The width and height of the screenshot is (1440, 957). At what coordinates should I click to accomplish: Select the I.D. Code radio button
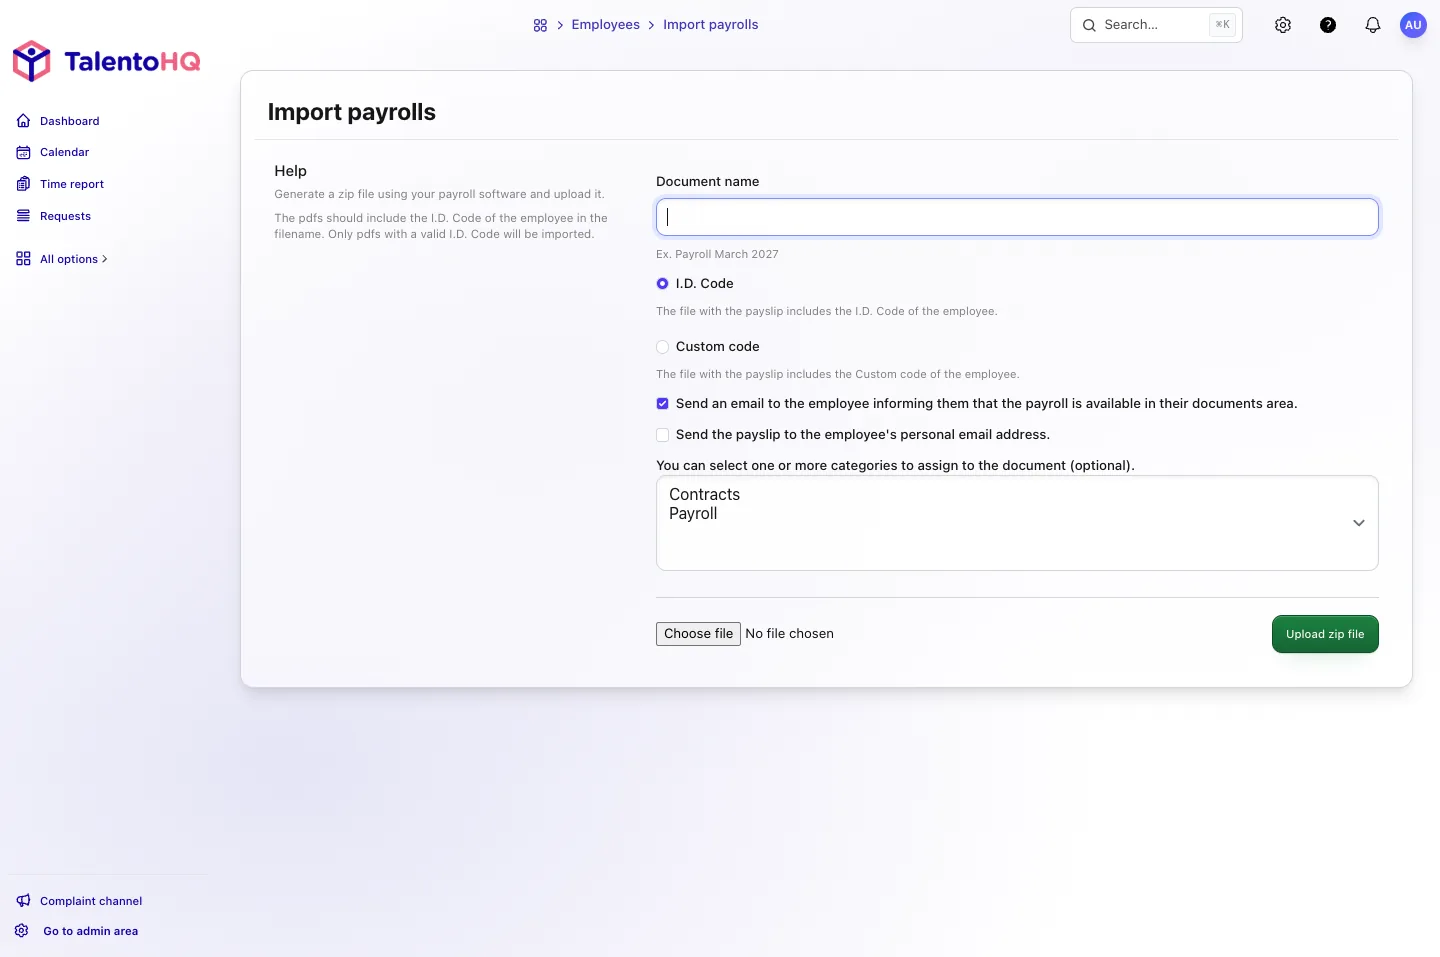tap(662, 284)
